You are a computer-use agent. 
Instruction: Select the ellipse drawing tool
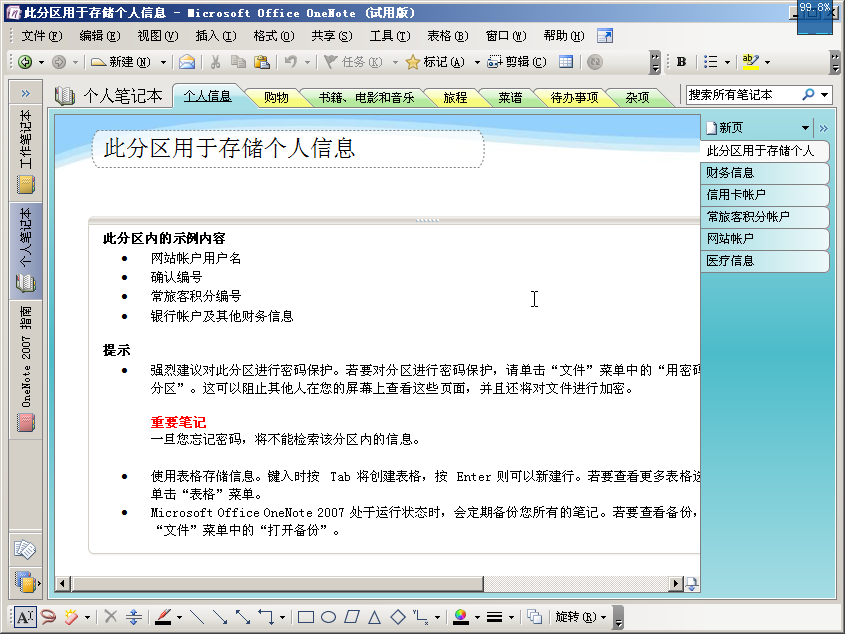pos(330,617)
